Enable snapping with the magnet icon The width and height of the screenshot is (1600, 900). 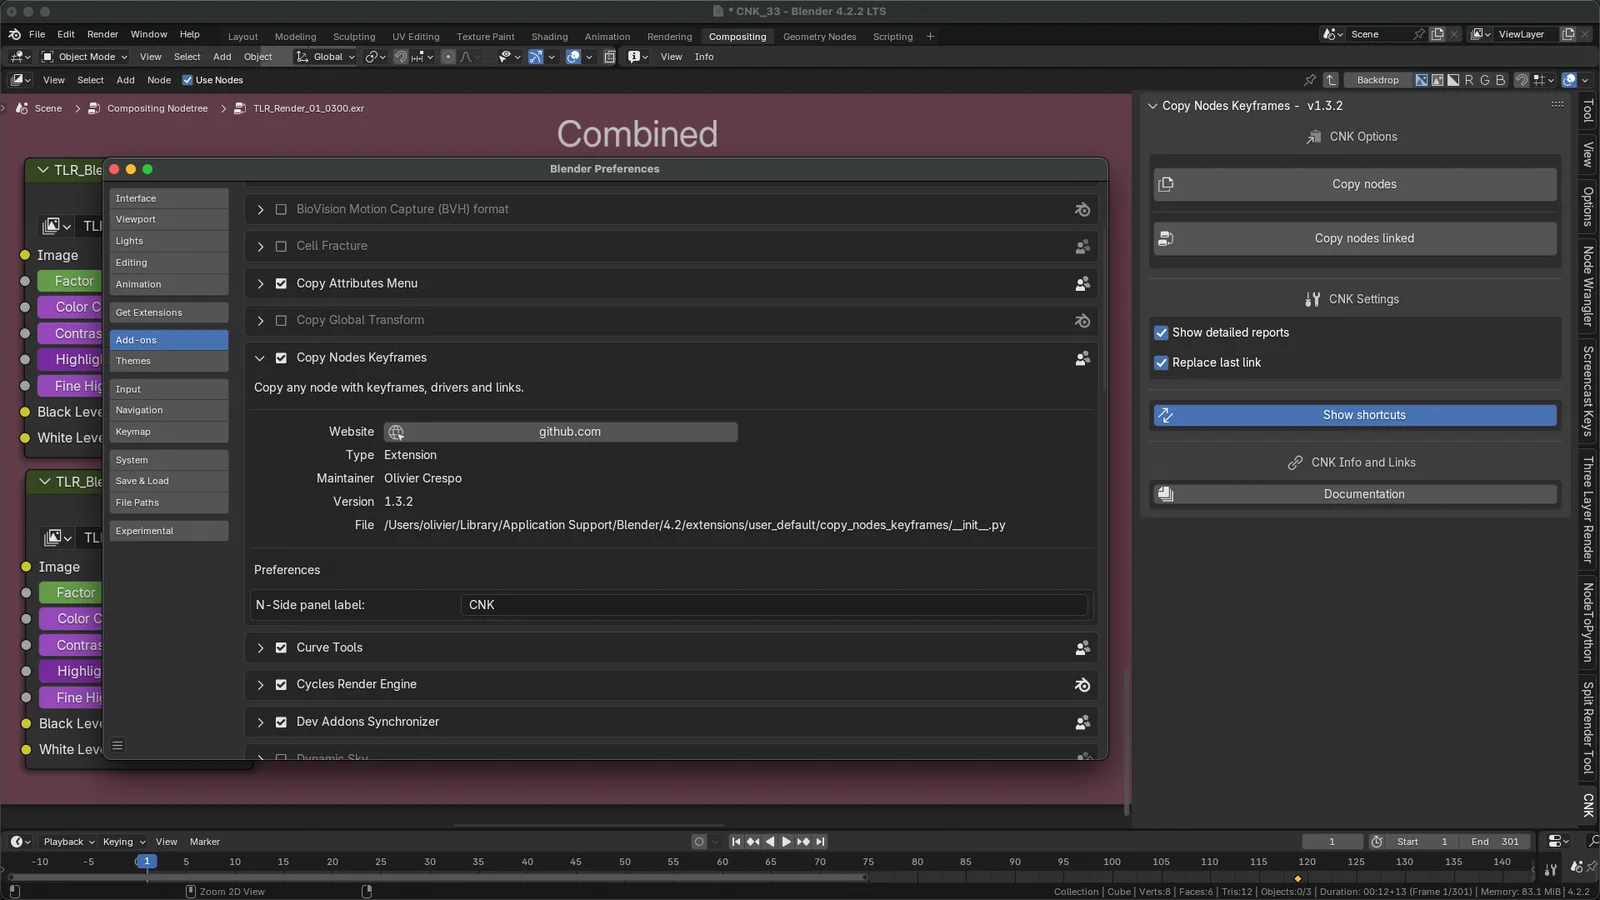tap(400, 57)
